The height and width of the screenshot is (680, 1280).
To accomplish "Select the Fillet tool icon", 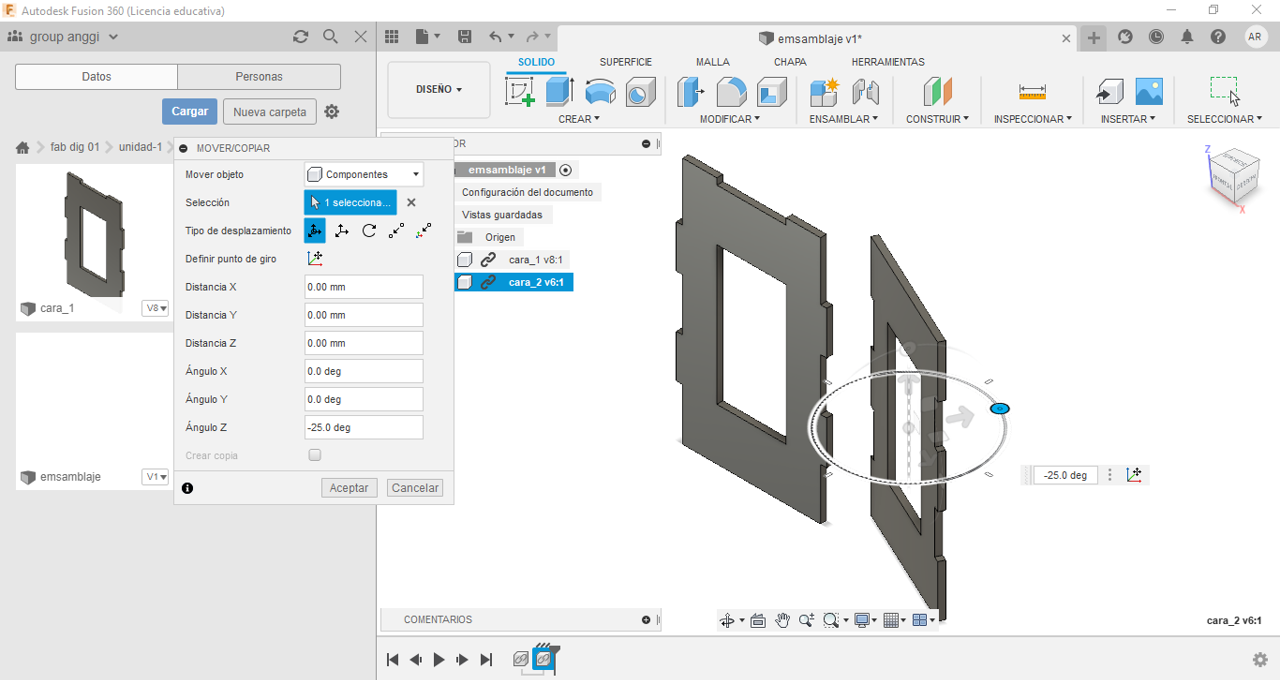I will (x=731, y=92).
